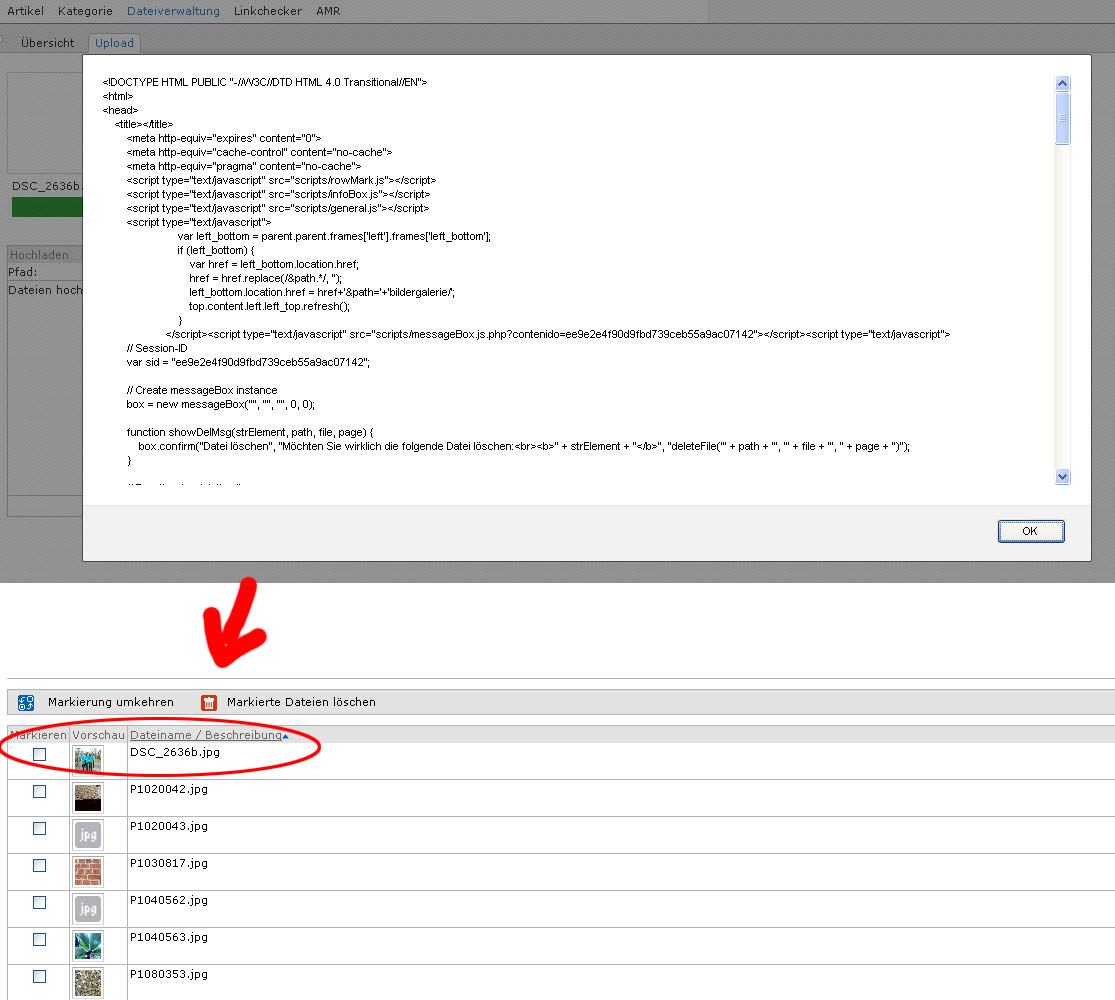Open the Dateiverwaltung menu

click(x=173, y=11)
